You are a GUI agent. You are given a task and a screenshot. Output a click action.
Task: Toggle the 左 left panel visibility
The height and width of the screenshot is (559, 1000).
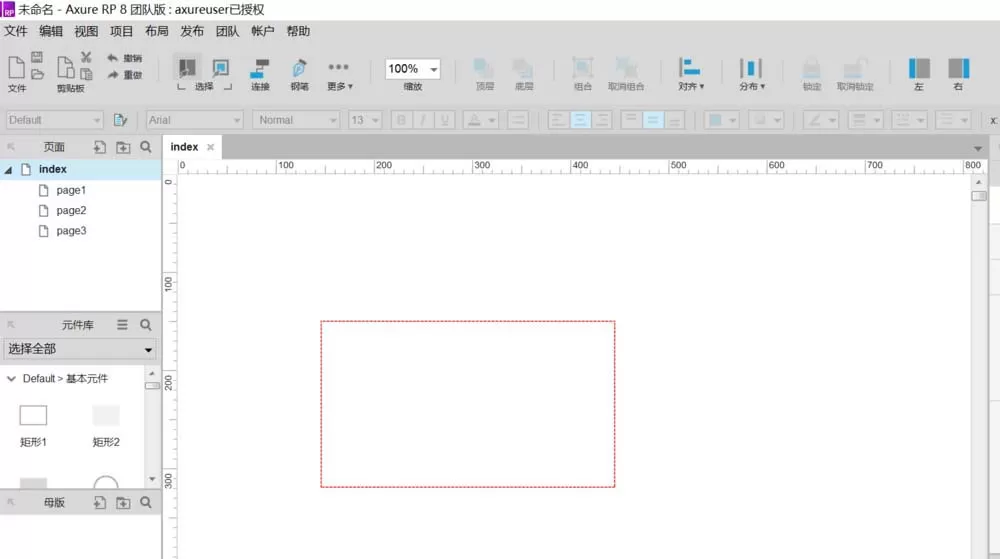pyautogui.click(x=919, y=74)
